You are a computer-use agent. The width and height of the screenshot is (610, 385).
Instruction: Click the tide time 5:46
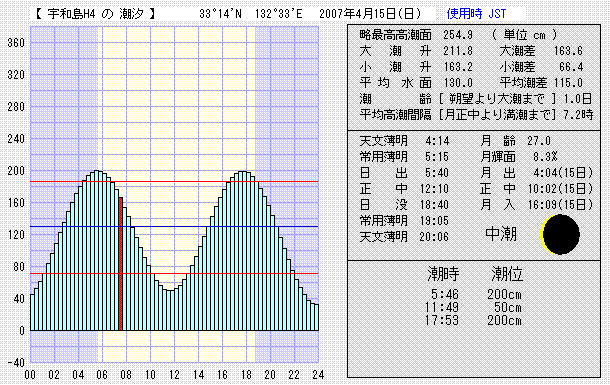coord(444,294)
